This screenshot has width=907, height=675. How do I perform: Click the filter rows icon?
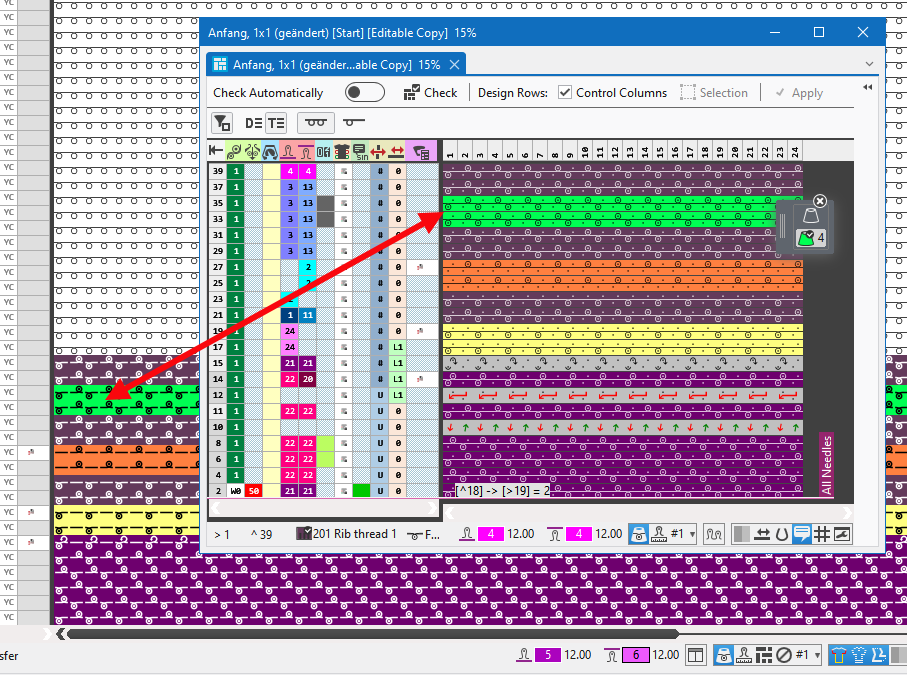coord(222,122)
